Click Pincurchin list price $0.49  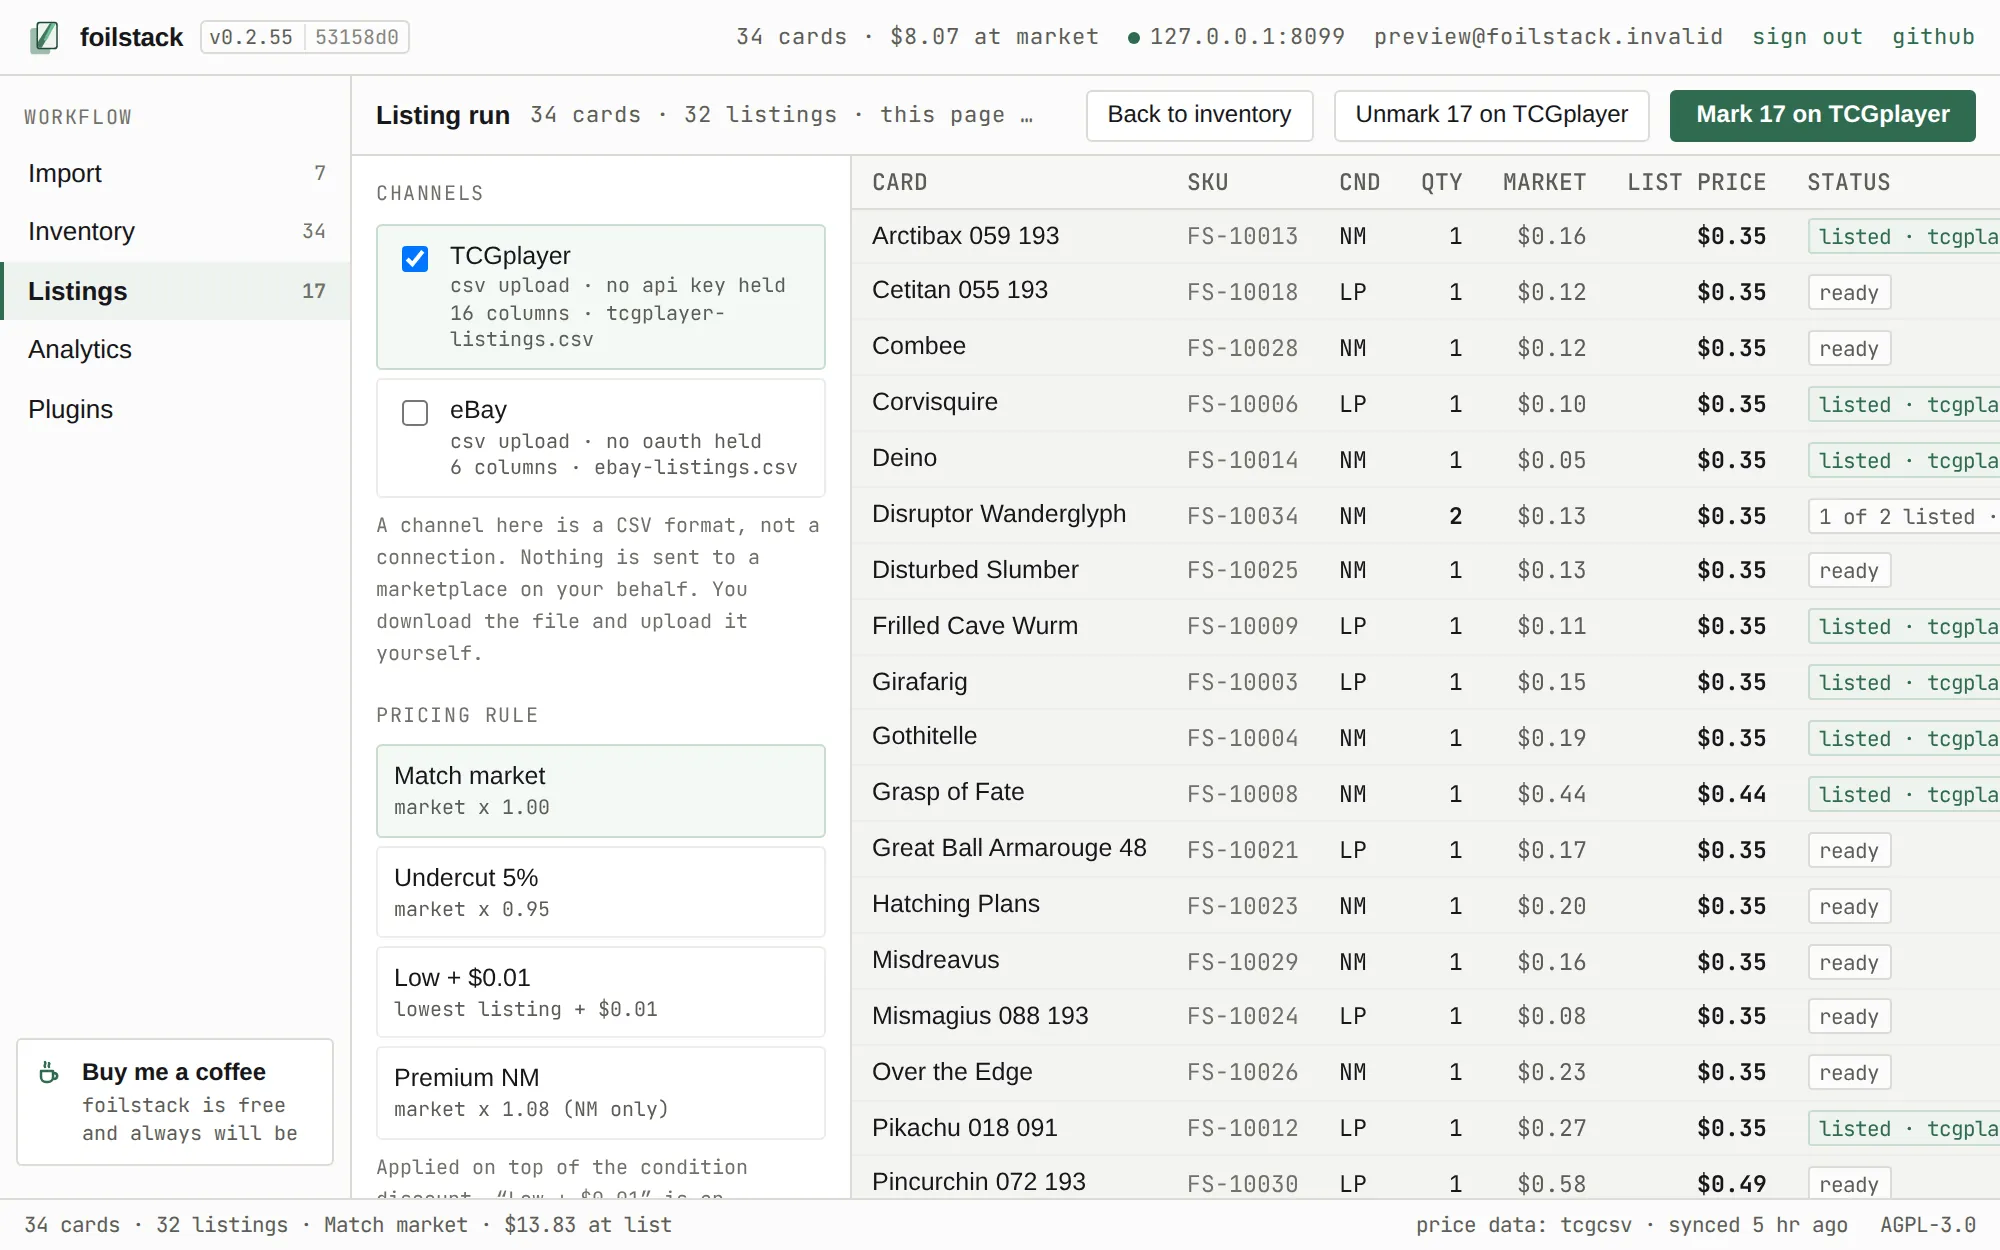(1731, 1184)
